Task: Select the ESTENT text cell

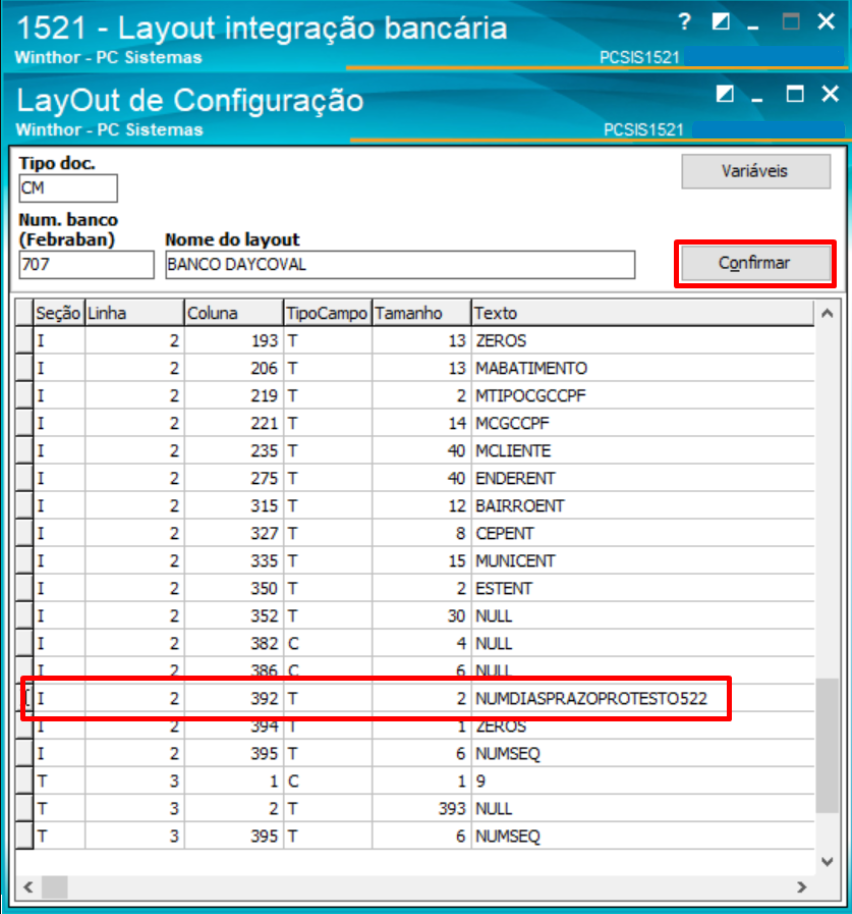Action: click(642, 589)
